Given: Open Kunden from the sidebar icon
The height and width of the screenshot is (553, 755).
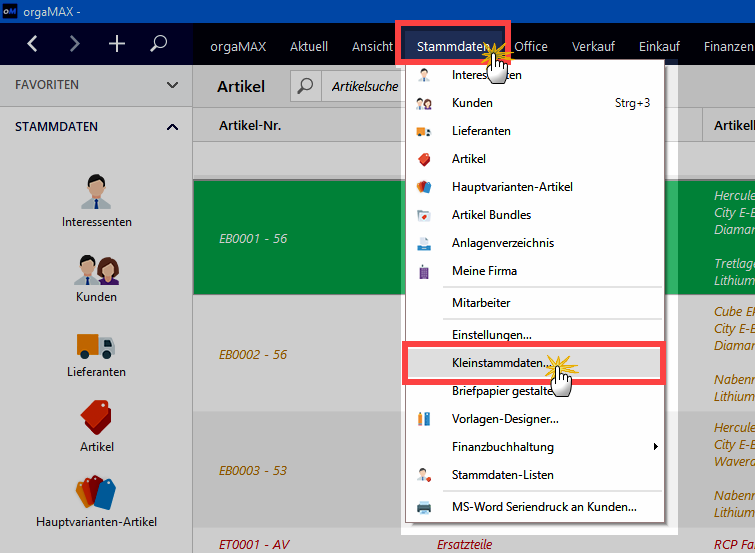Looking at the screenshot, I should pyautogui.click(x=96, y=270).
